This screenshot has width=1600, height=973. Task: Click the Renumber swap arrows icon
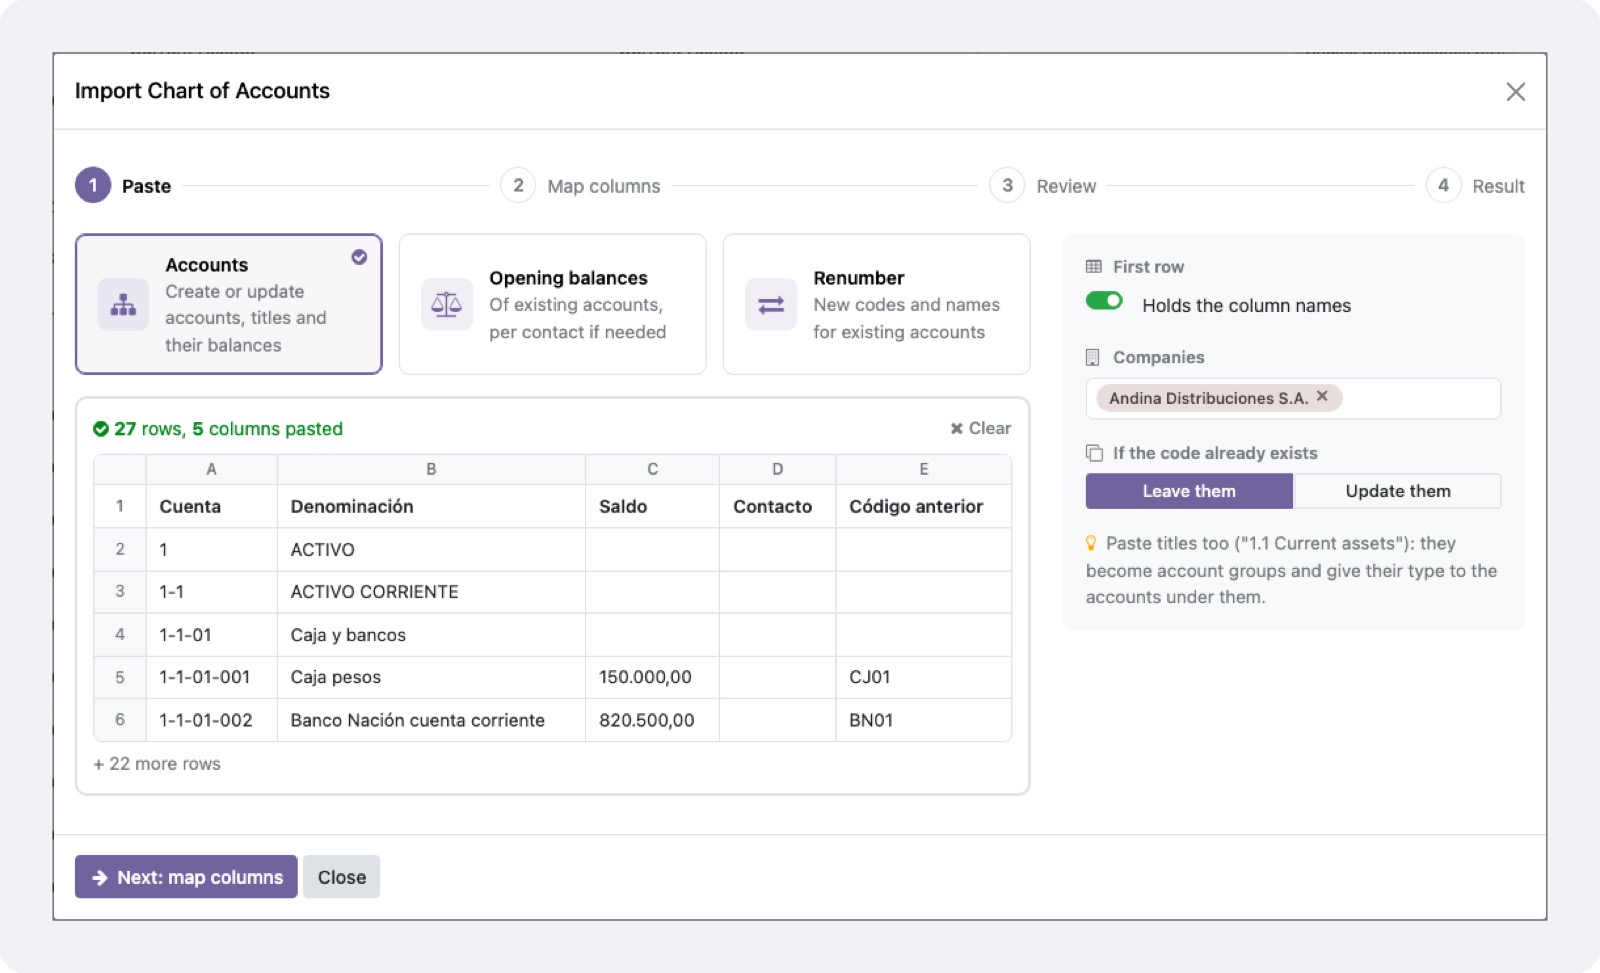(x=771, y=304)
